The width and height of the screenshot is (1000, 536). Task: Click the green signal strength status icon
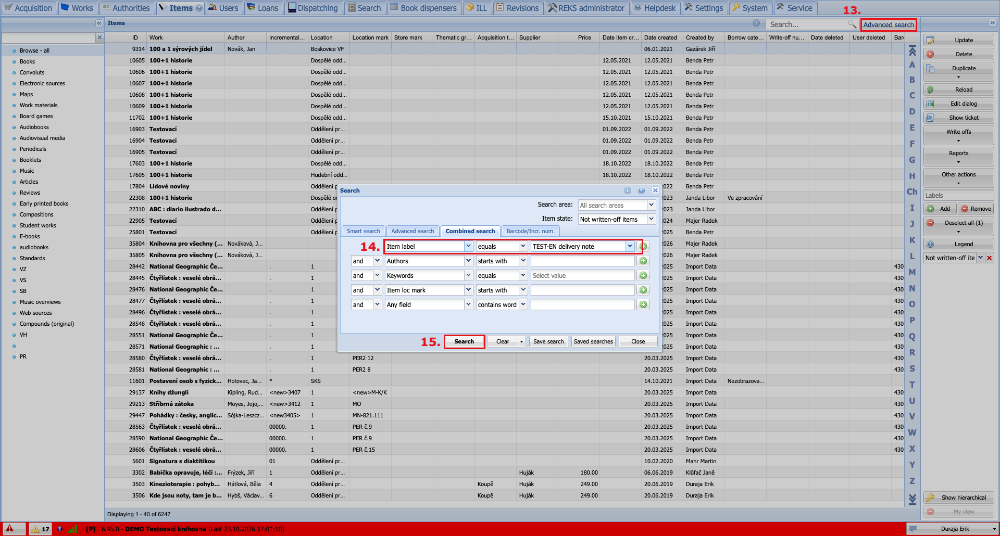click(72, 528)
